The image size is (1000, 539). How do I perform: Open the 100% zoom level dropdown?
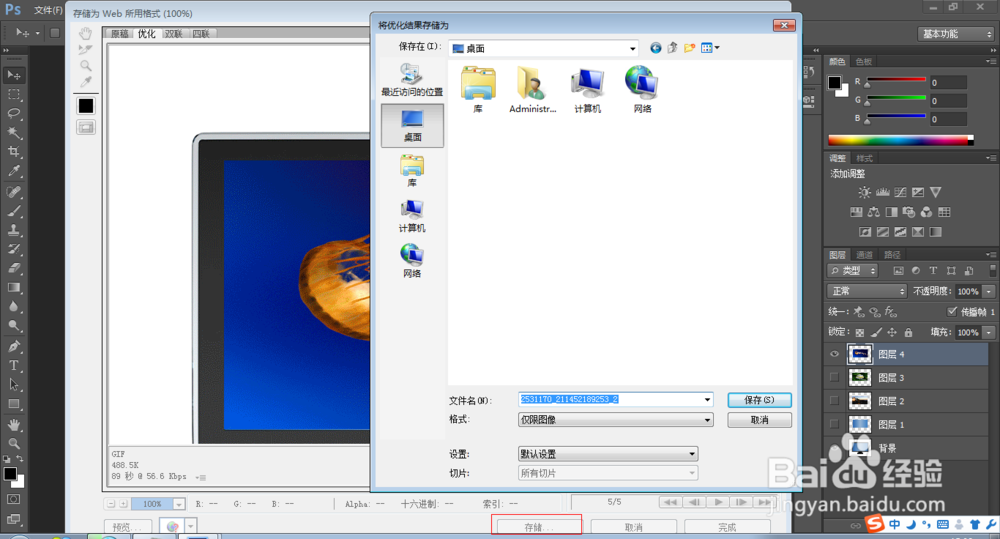click(179, 504)
